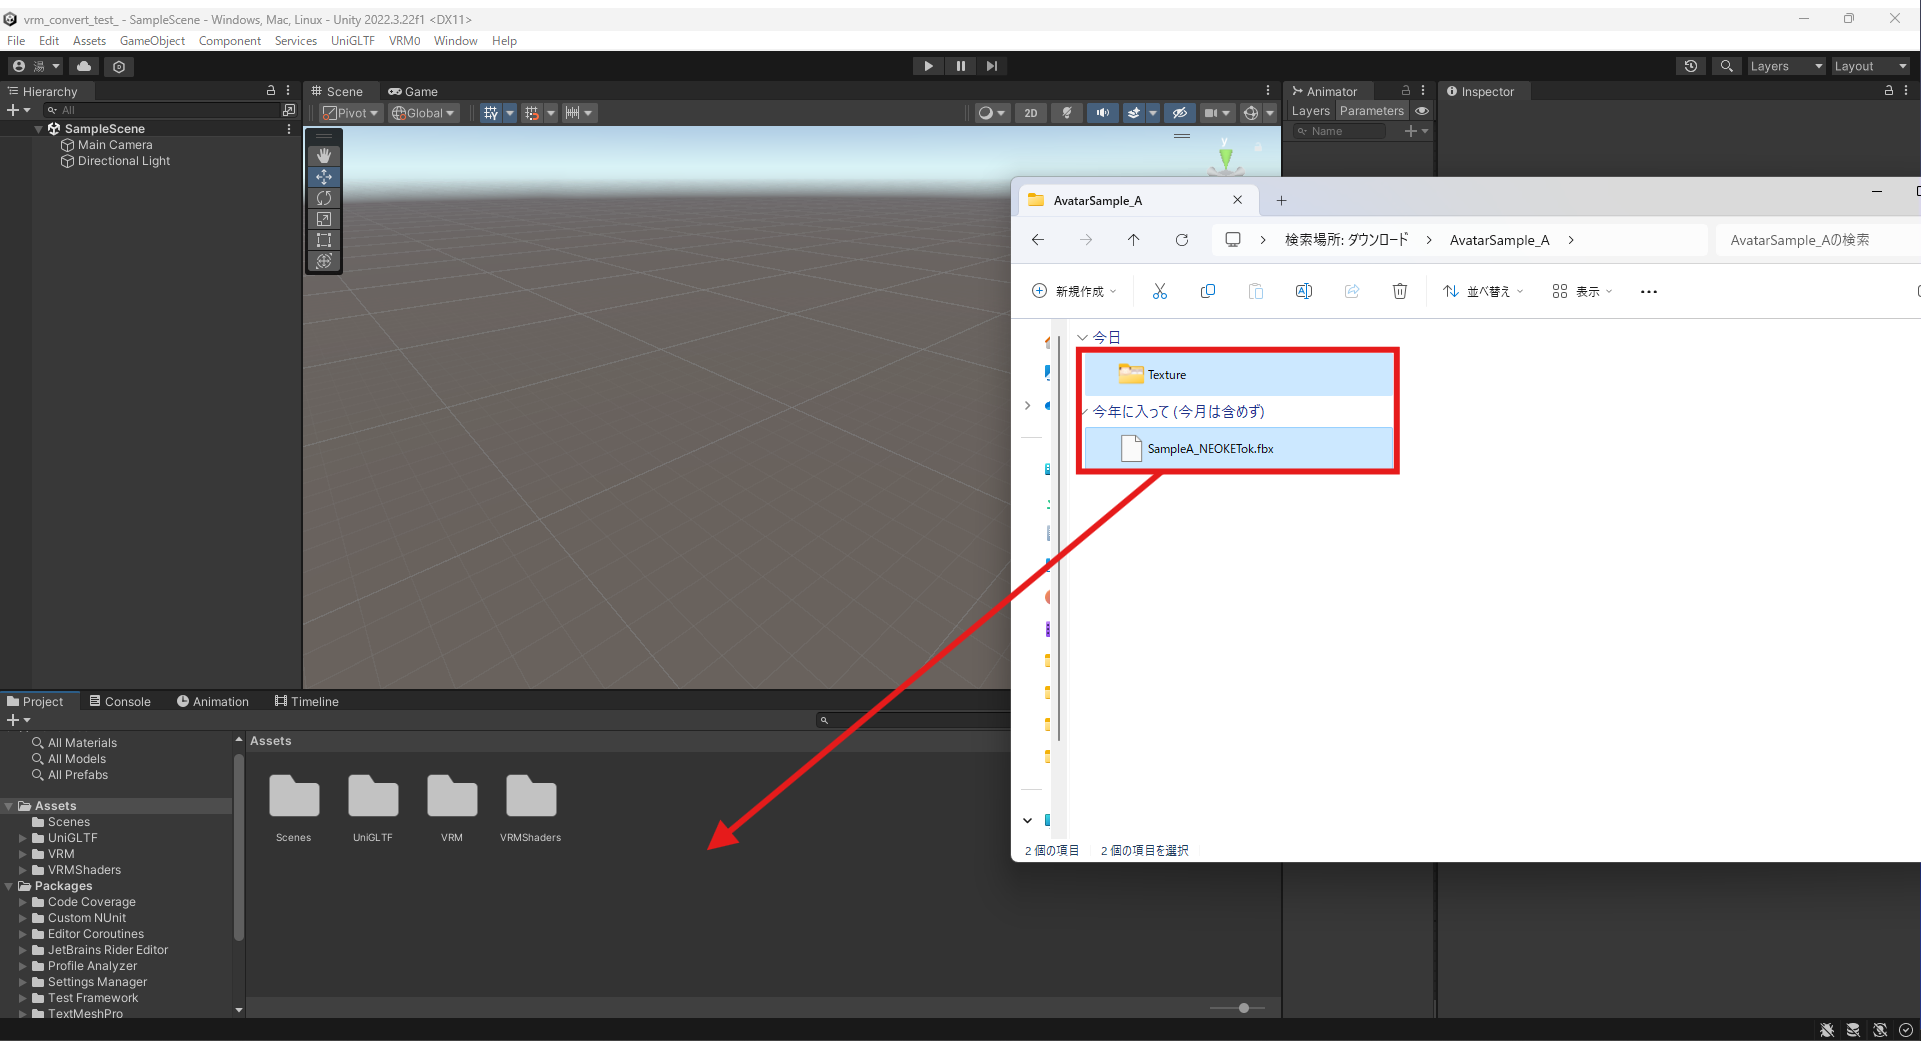Expand the Packages node in the Project panel
This screenshot has height=1041, width=1921.
(8, 886)
